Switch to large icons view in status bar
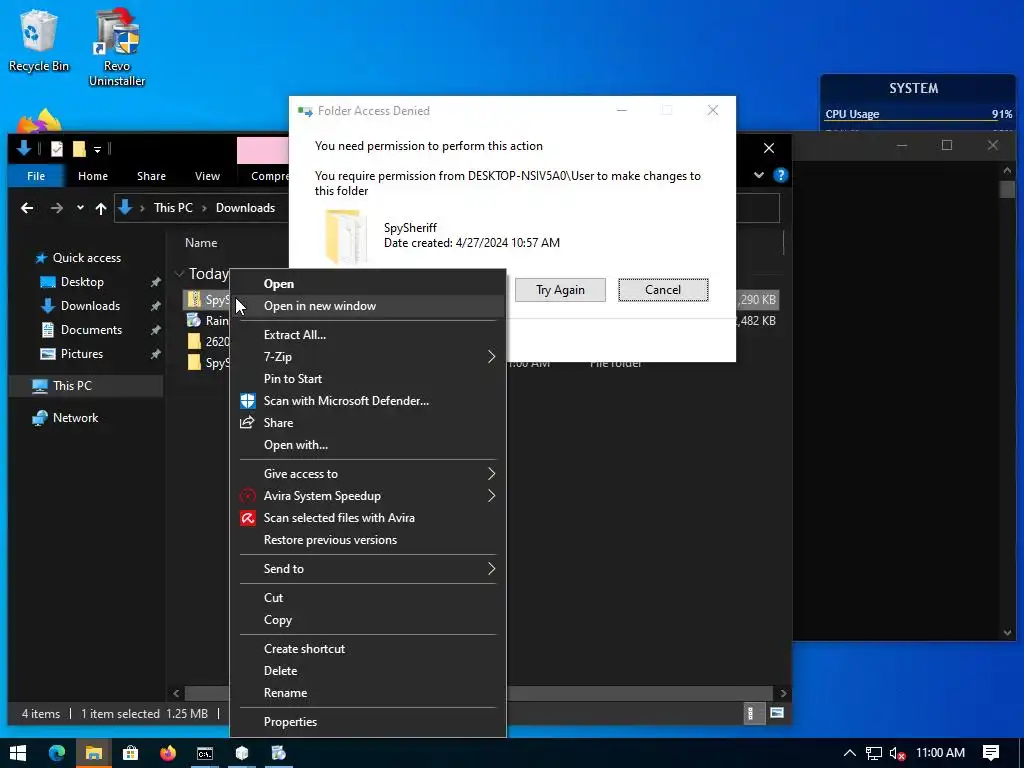The height and width of the screenshot is (768, 1024). click(x=776, y=713)
